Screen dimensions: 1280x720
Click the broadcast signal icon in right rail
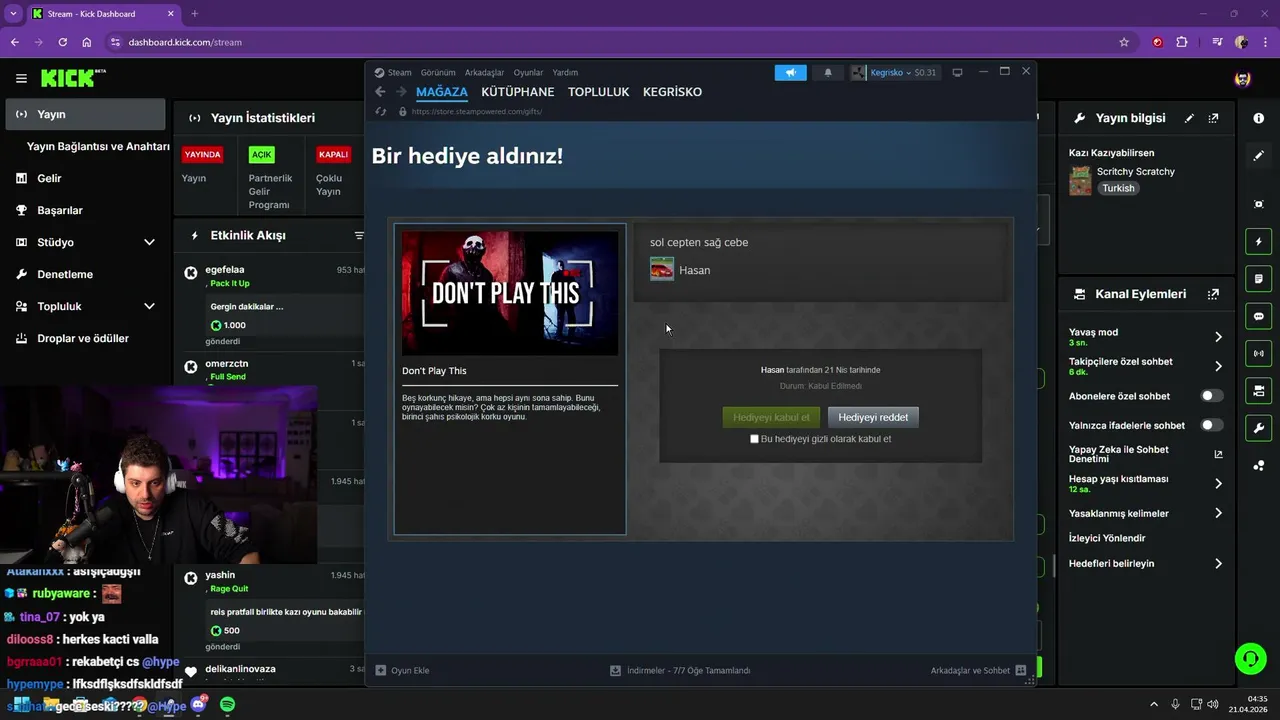click(1258, 353)
